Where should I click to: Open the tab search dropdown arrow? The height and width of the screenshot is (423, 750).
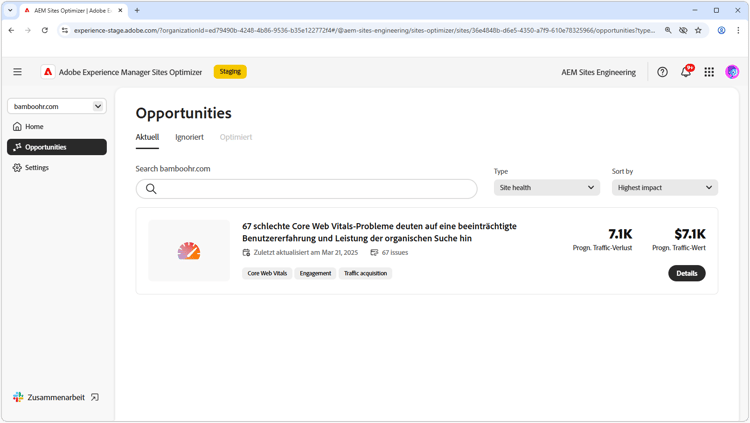[10, 10]
